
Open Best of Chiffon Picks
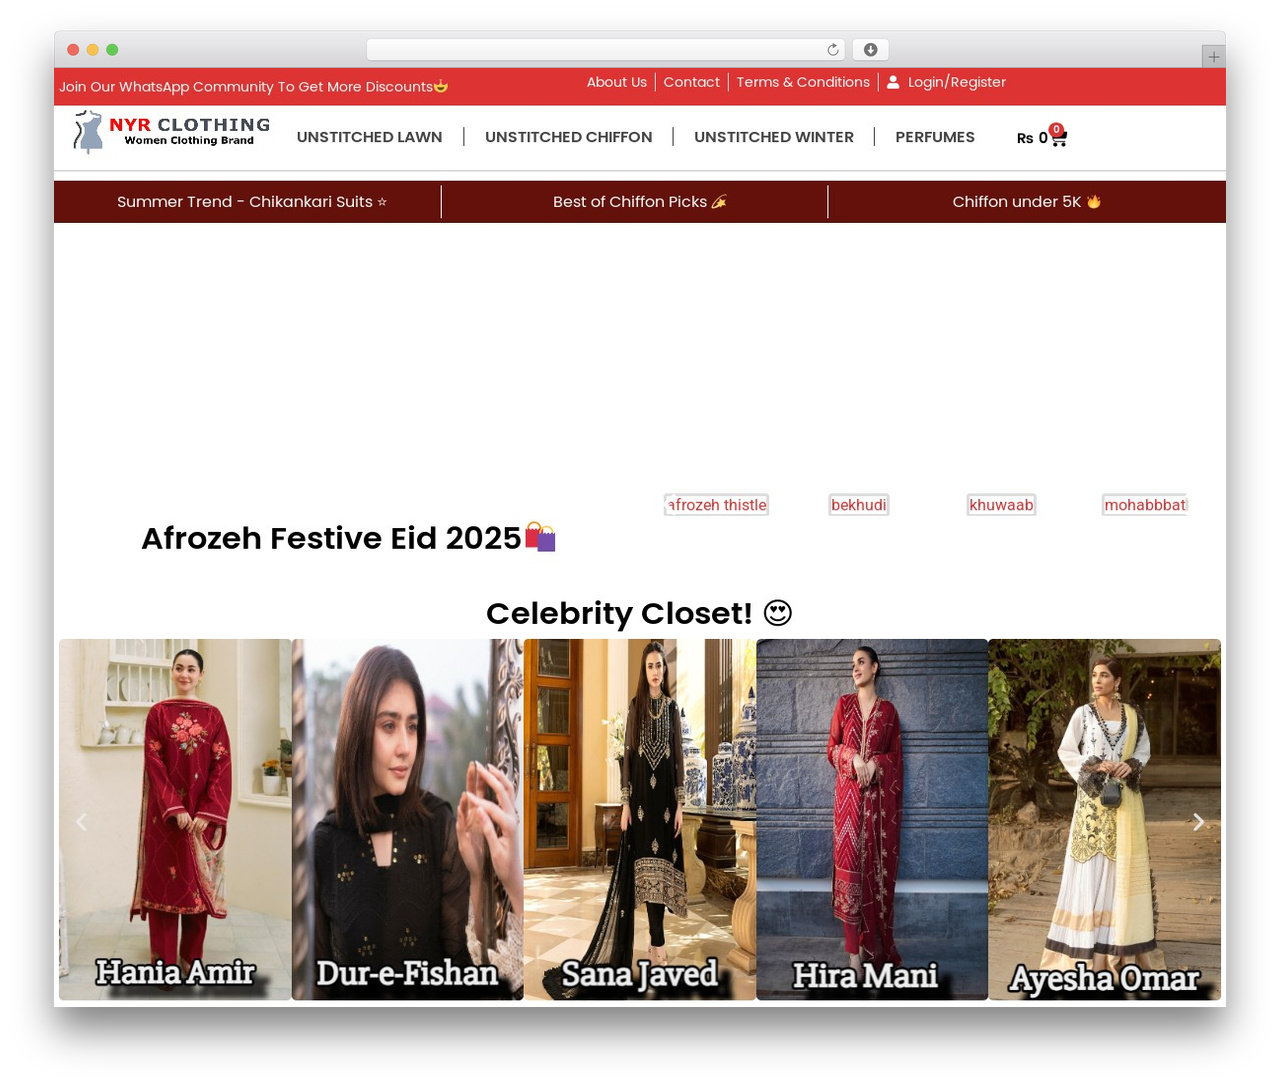pos(640,202)
